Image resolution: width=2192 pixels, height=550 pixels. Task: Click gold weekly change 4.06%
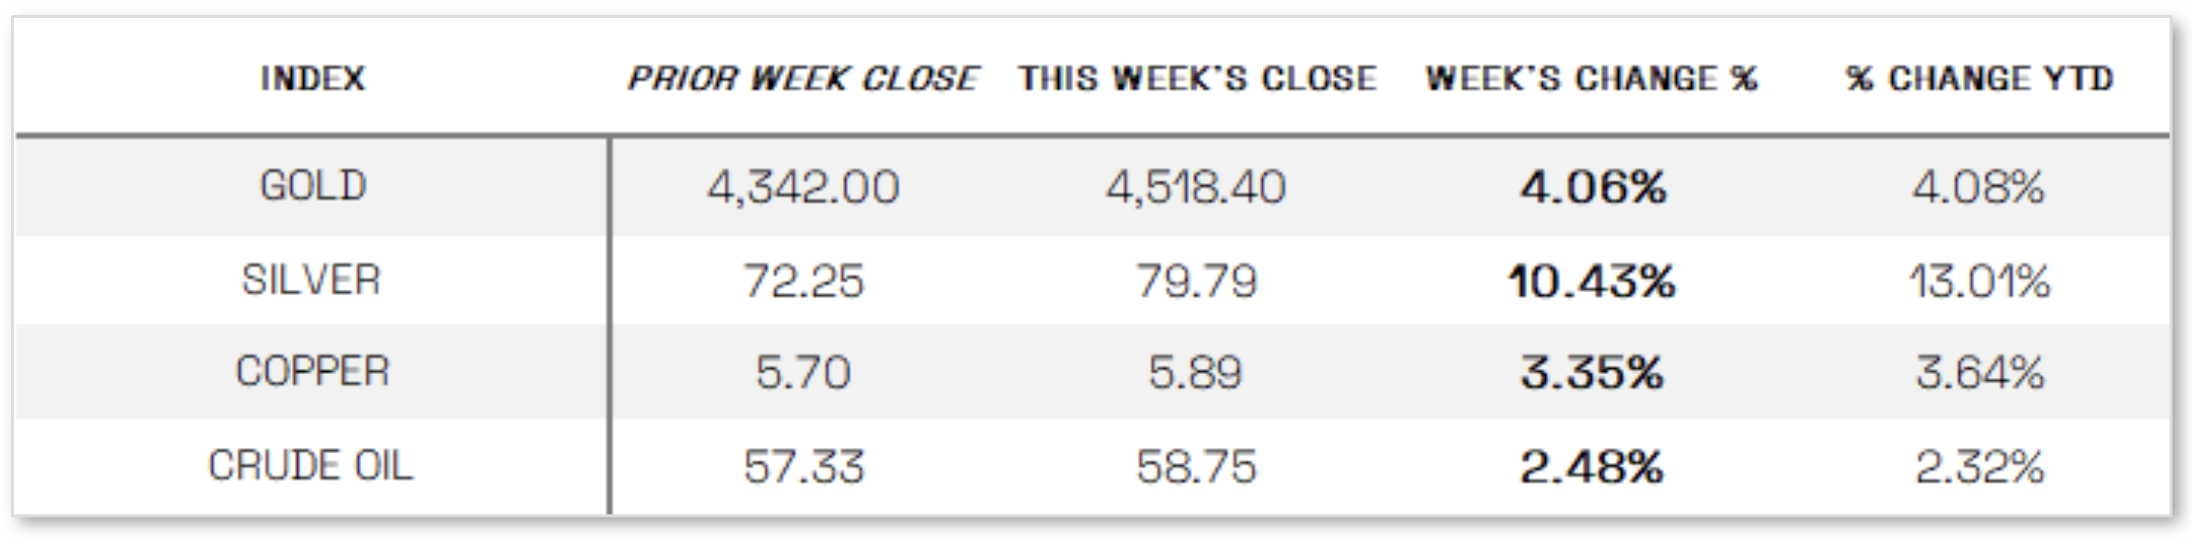(1593, 187)
